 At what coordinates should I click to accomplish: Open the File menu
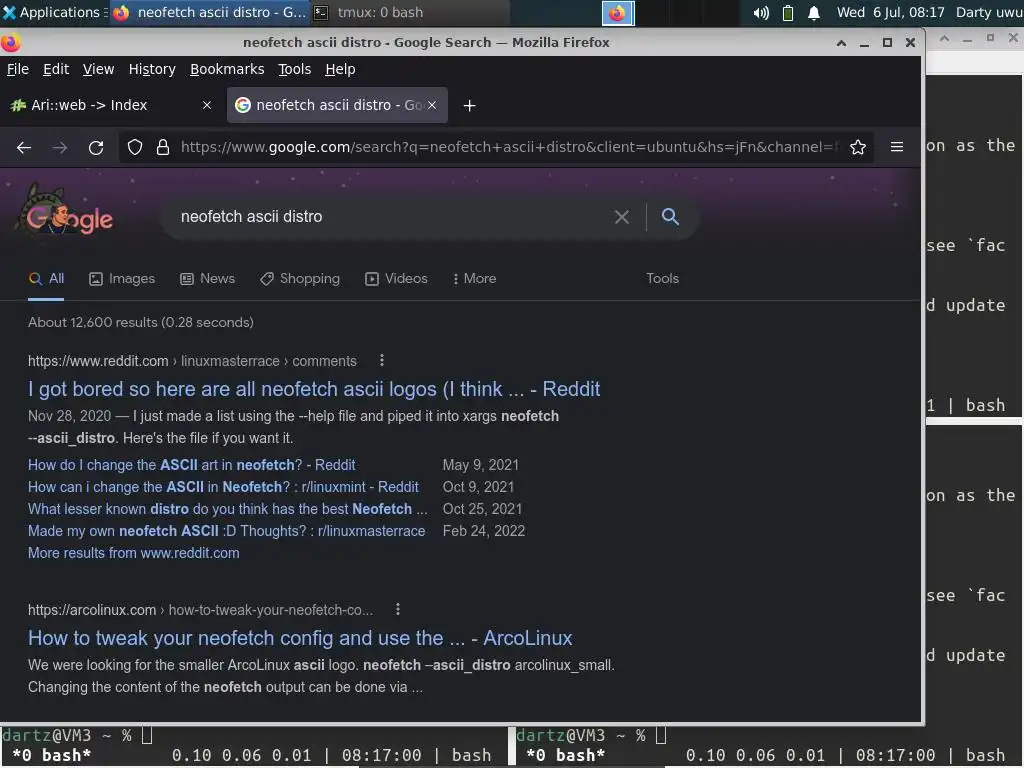tap(18, 69)
